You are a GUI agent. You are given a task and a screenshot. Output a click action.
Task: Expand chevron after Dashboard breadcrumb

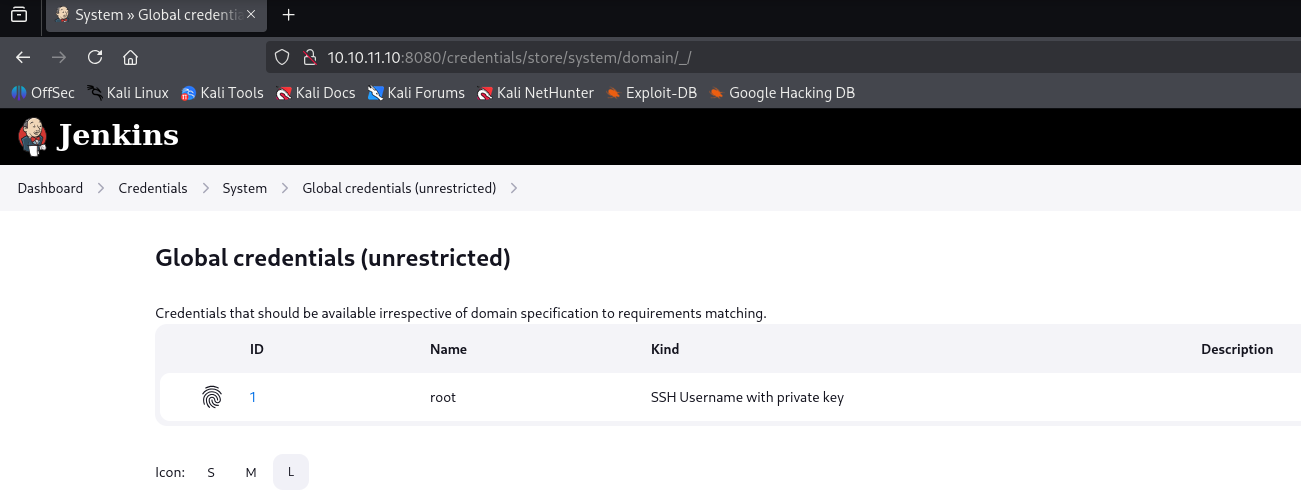coord(101,188)
